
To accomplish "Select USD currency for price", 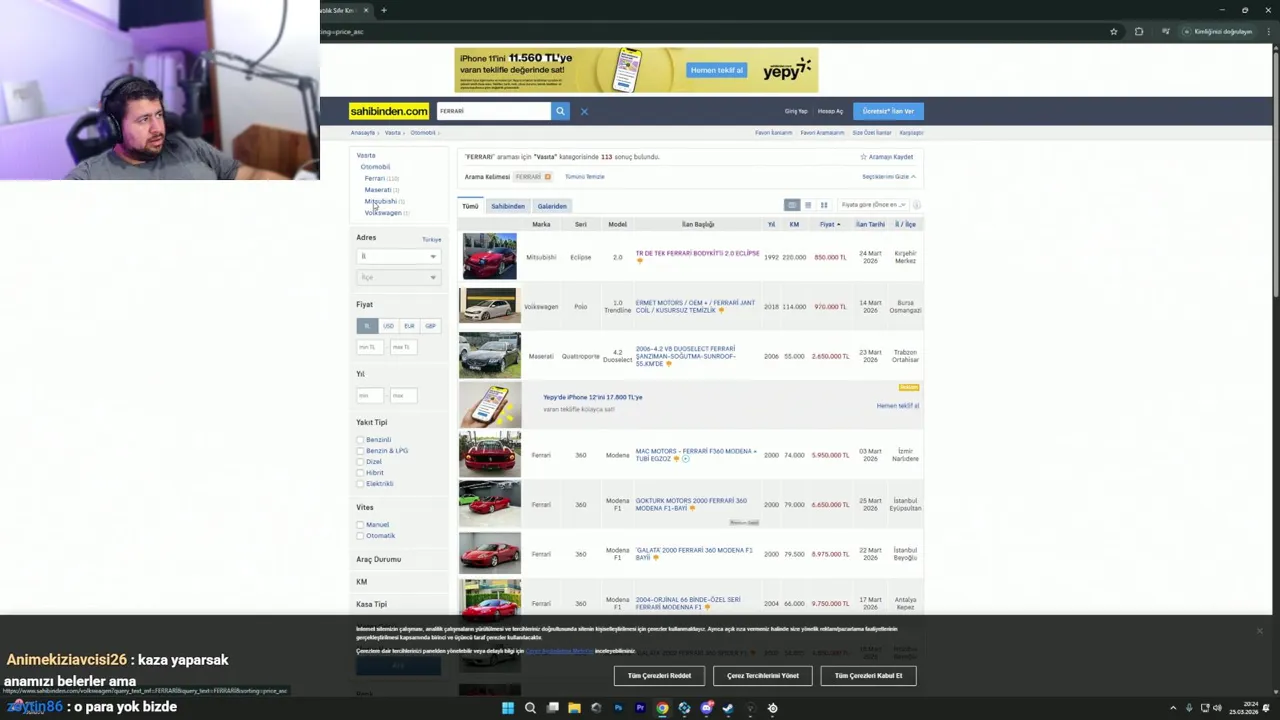I will (388, 326).
